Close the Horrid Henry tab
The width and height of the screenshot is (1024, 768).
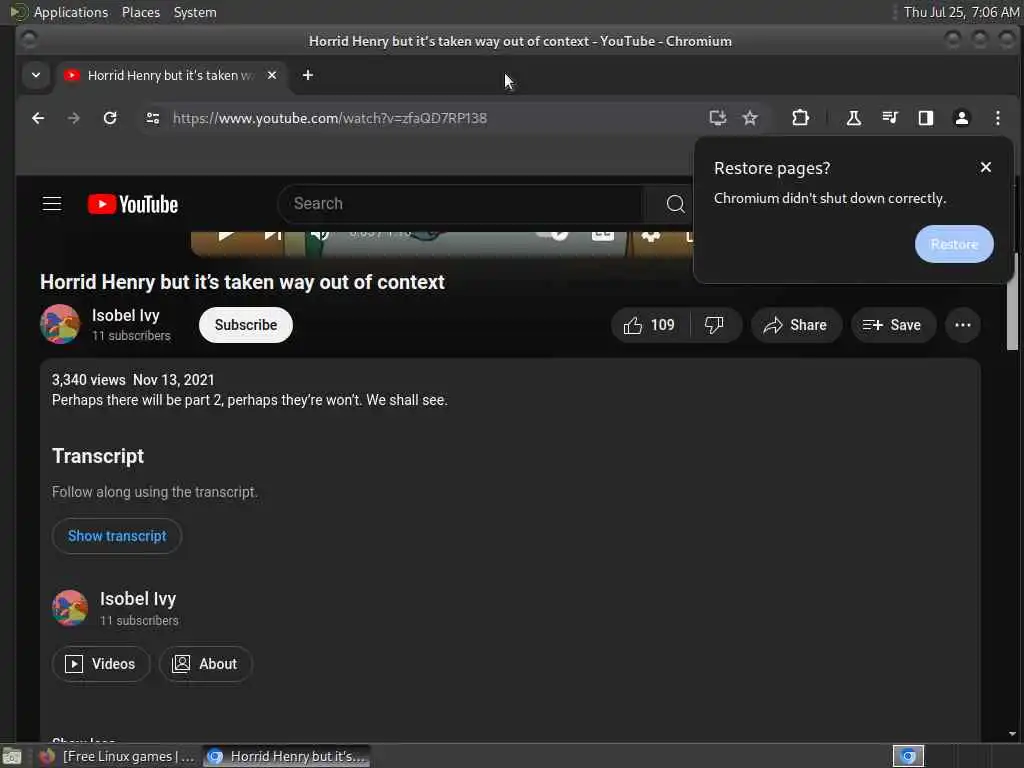pos(272,75)
